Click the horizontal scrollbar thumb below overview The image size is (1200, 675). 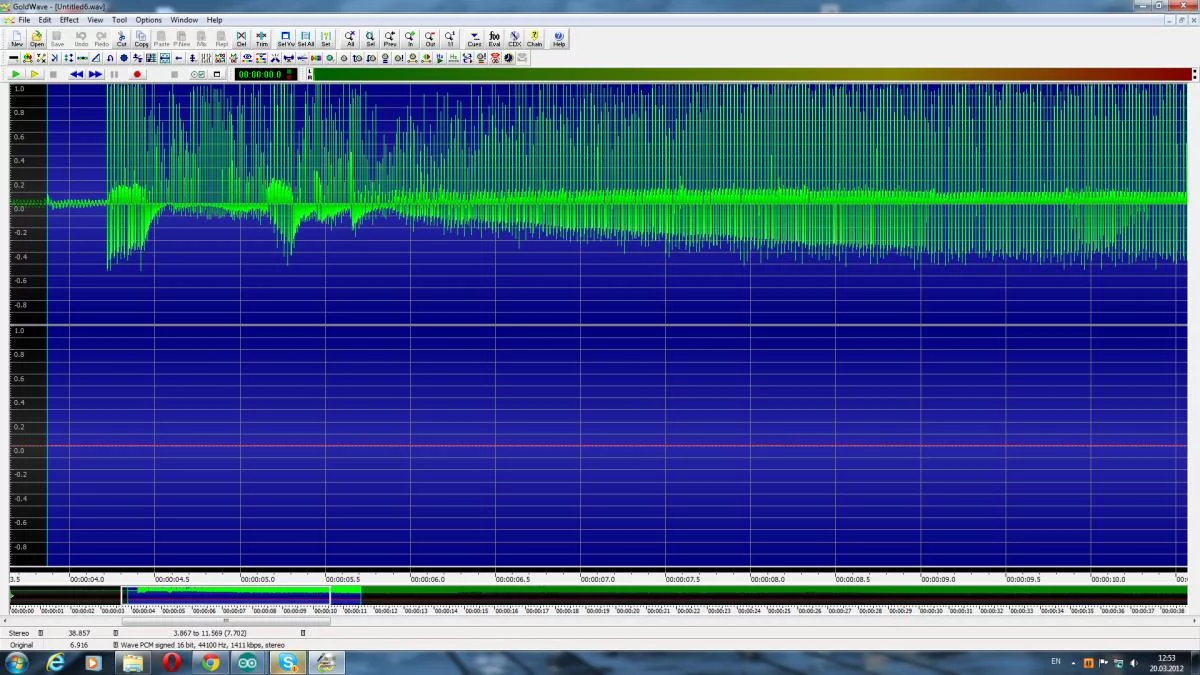tap(225, 621)
